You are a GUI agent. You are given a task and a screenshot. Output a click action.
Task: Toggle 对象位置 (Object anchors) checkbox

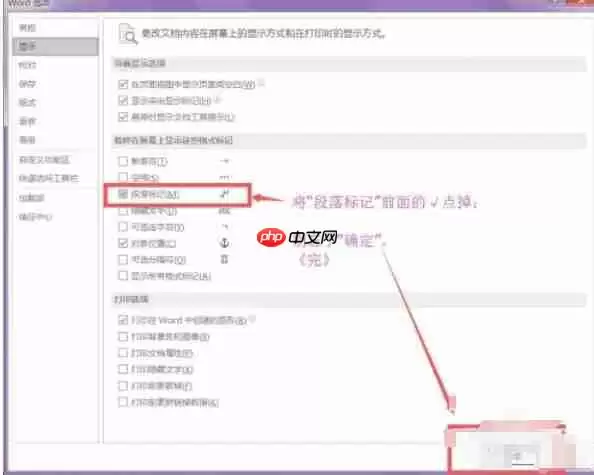(123, 243)
